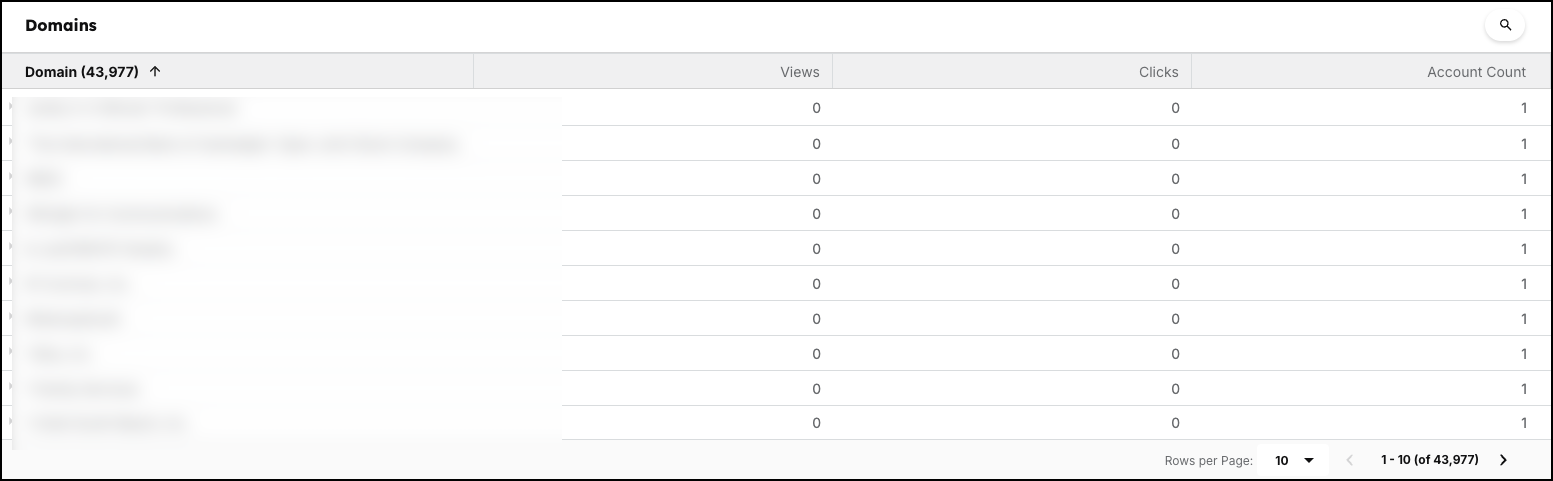This screenshot has width=1553, height=481.
Task: Click the previous page left chevron
Action: tap(1349, 460)
